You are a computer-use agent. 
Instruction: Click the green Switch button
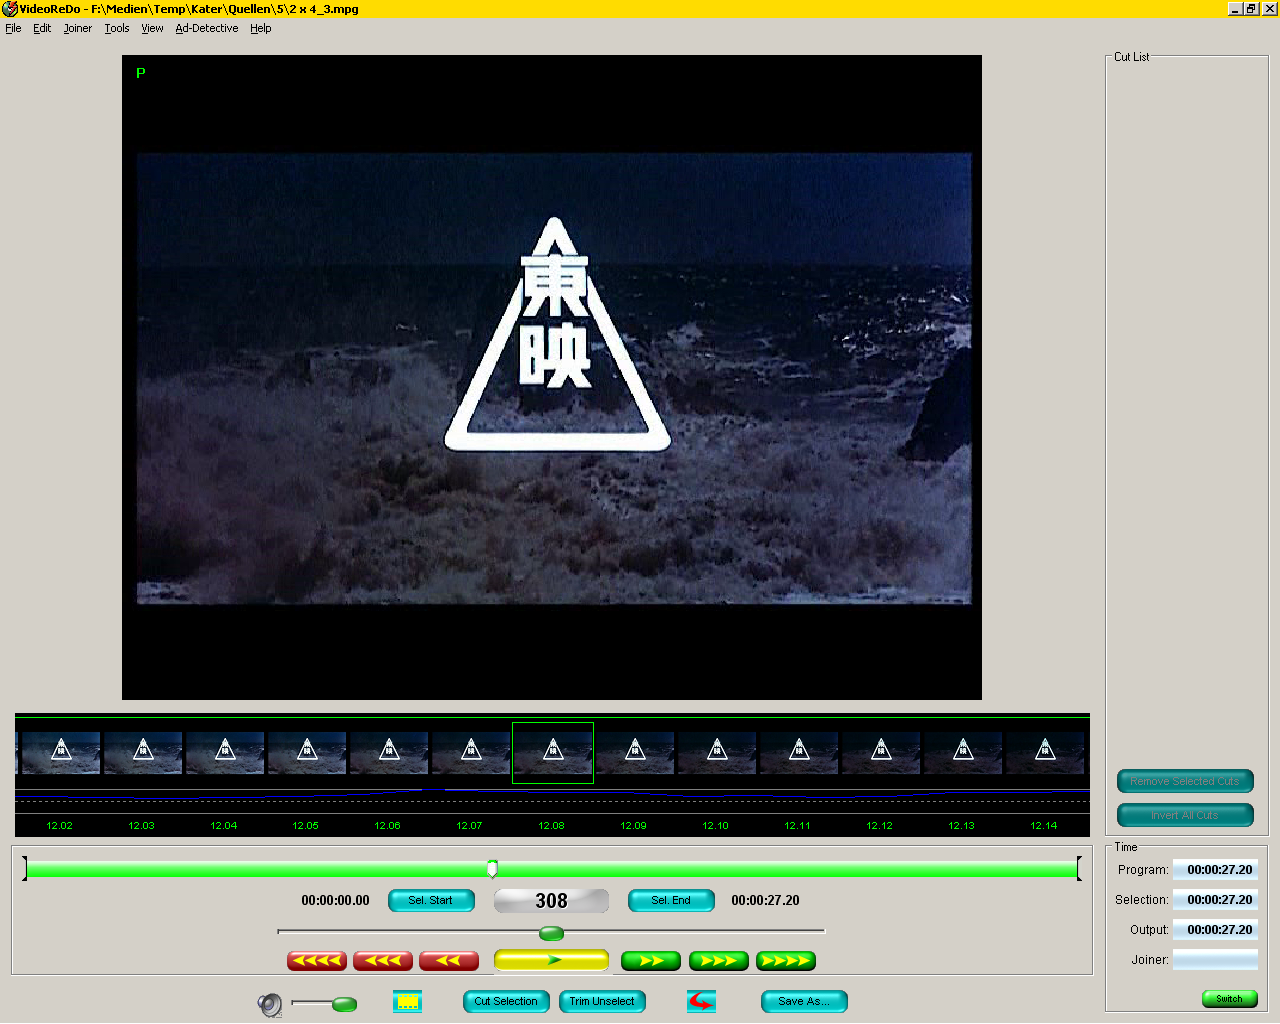1229,999
